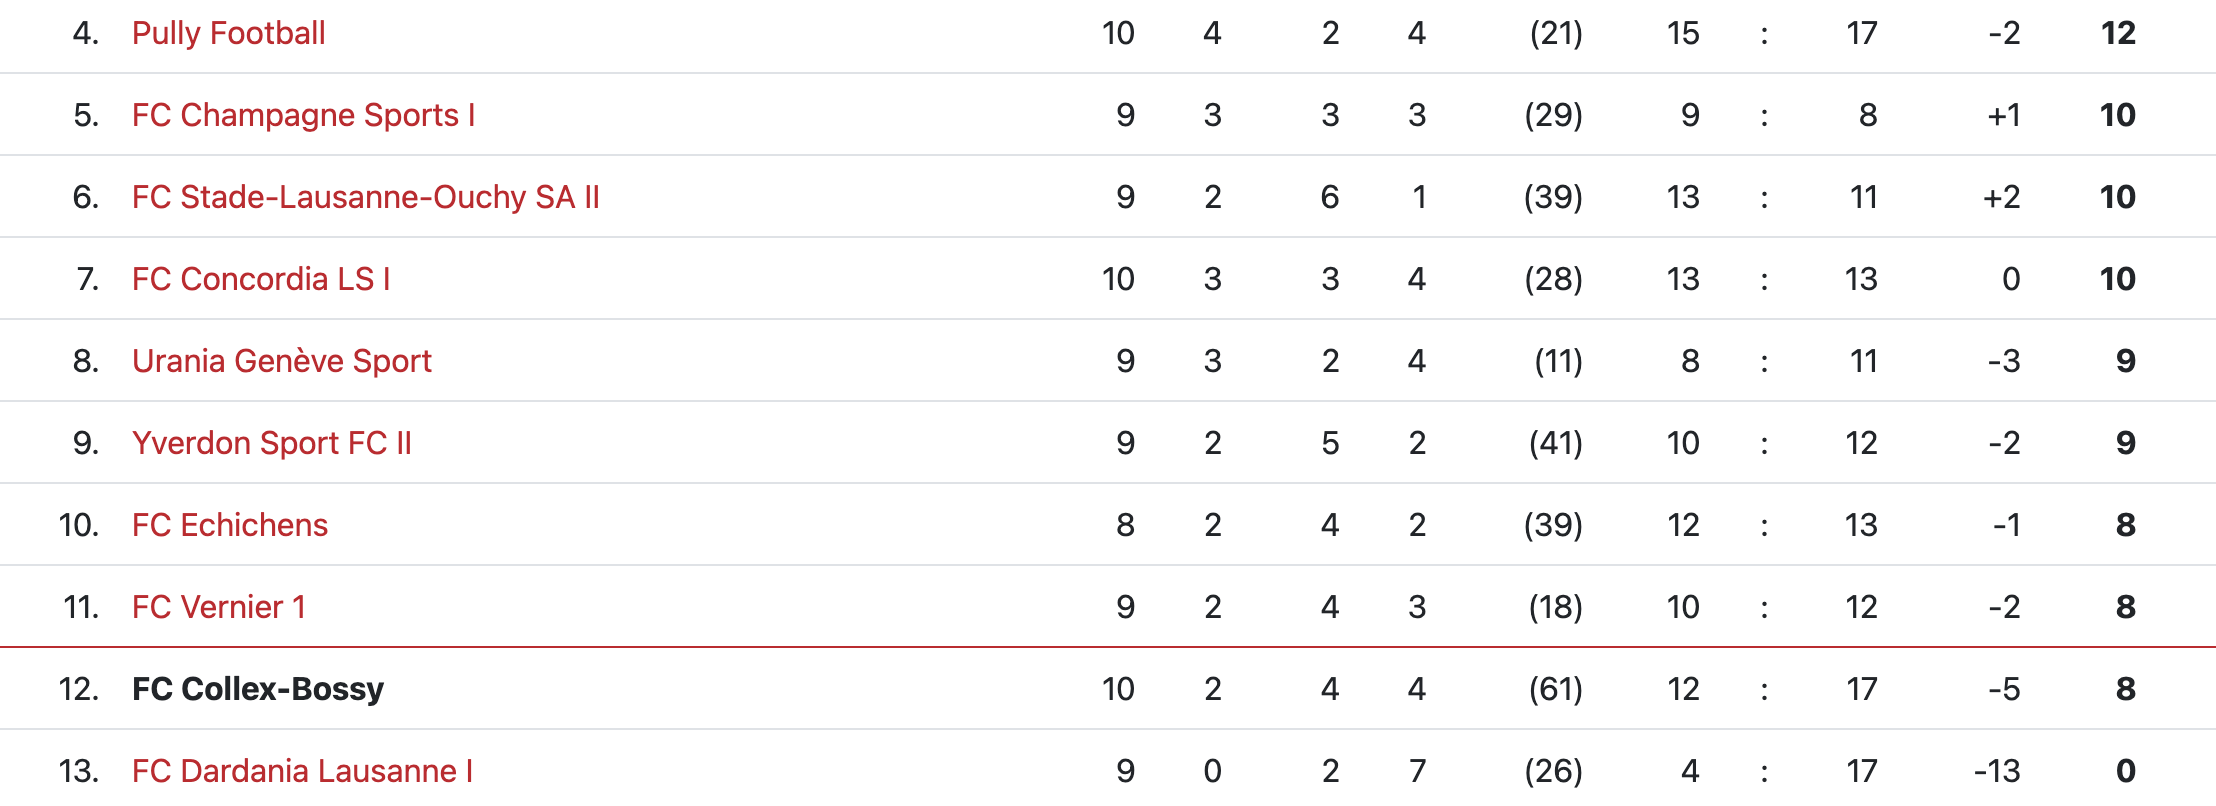Click the +1 goal difference for FC Champagne
The width and height of the screenshot is (2216, 806).
pyautogui.click(x=2003, y=115)
